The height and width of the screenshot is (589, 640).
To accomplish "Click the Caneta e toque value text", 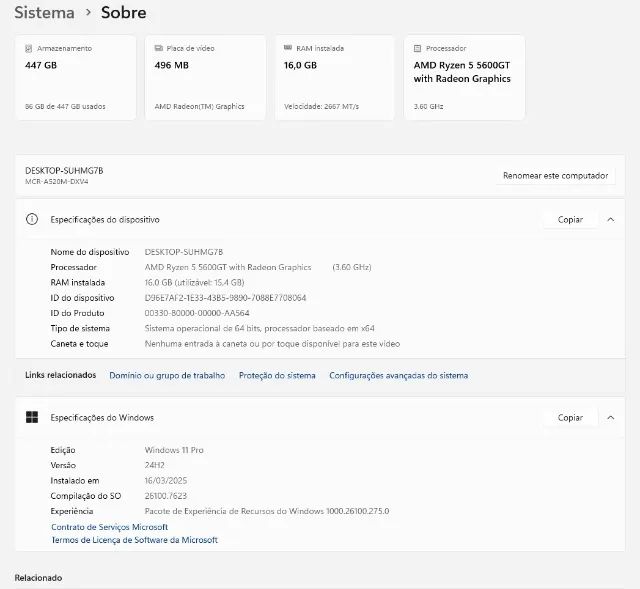I will pos(272,344).
